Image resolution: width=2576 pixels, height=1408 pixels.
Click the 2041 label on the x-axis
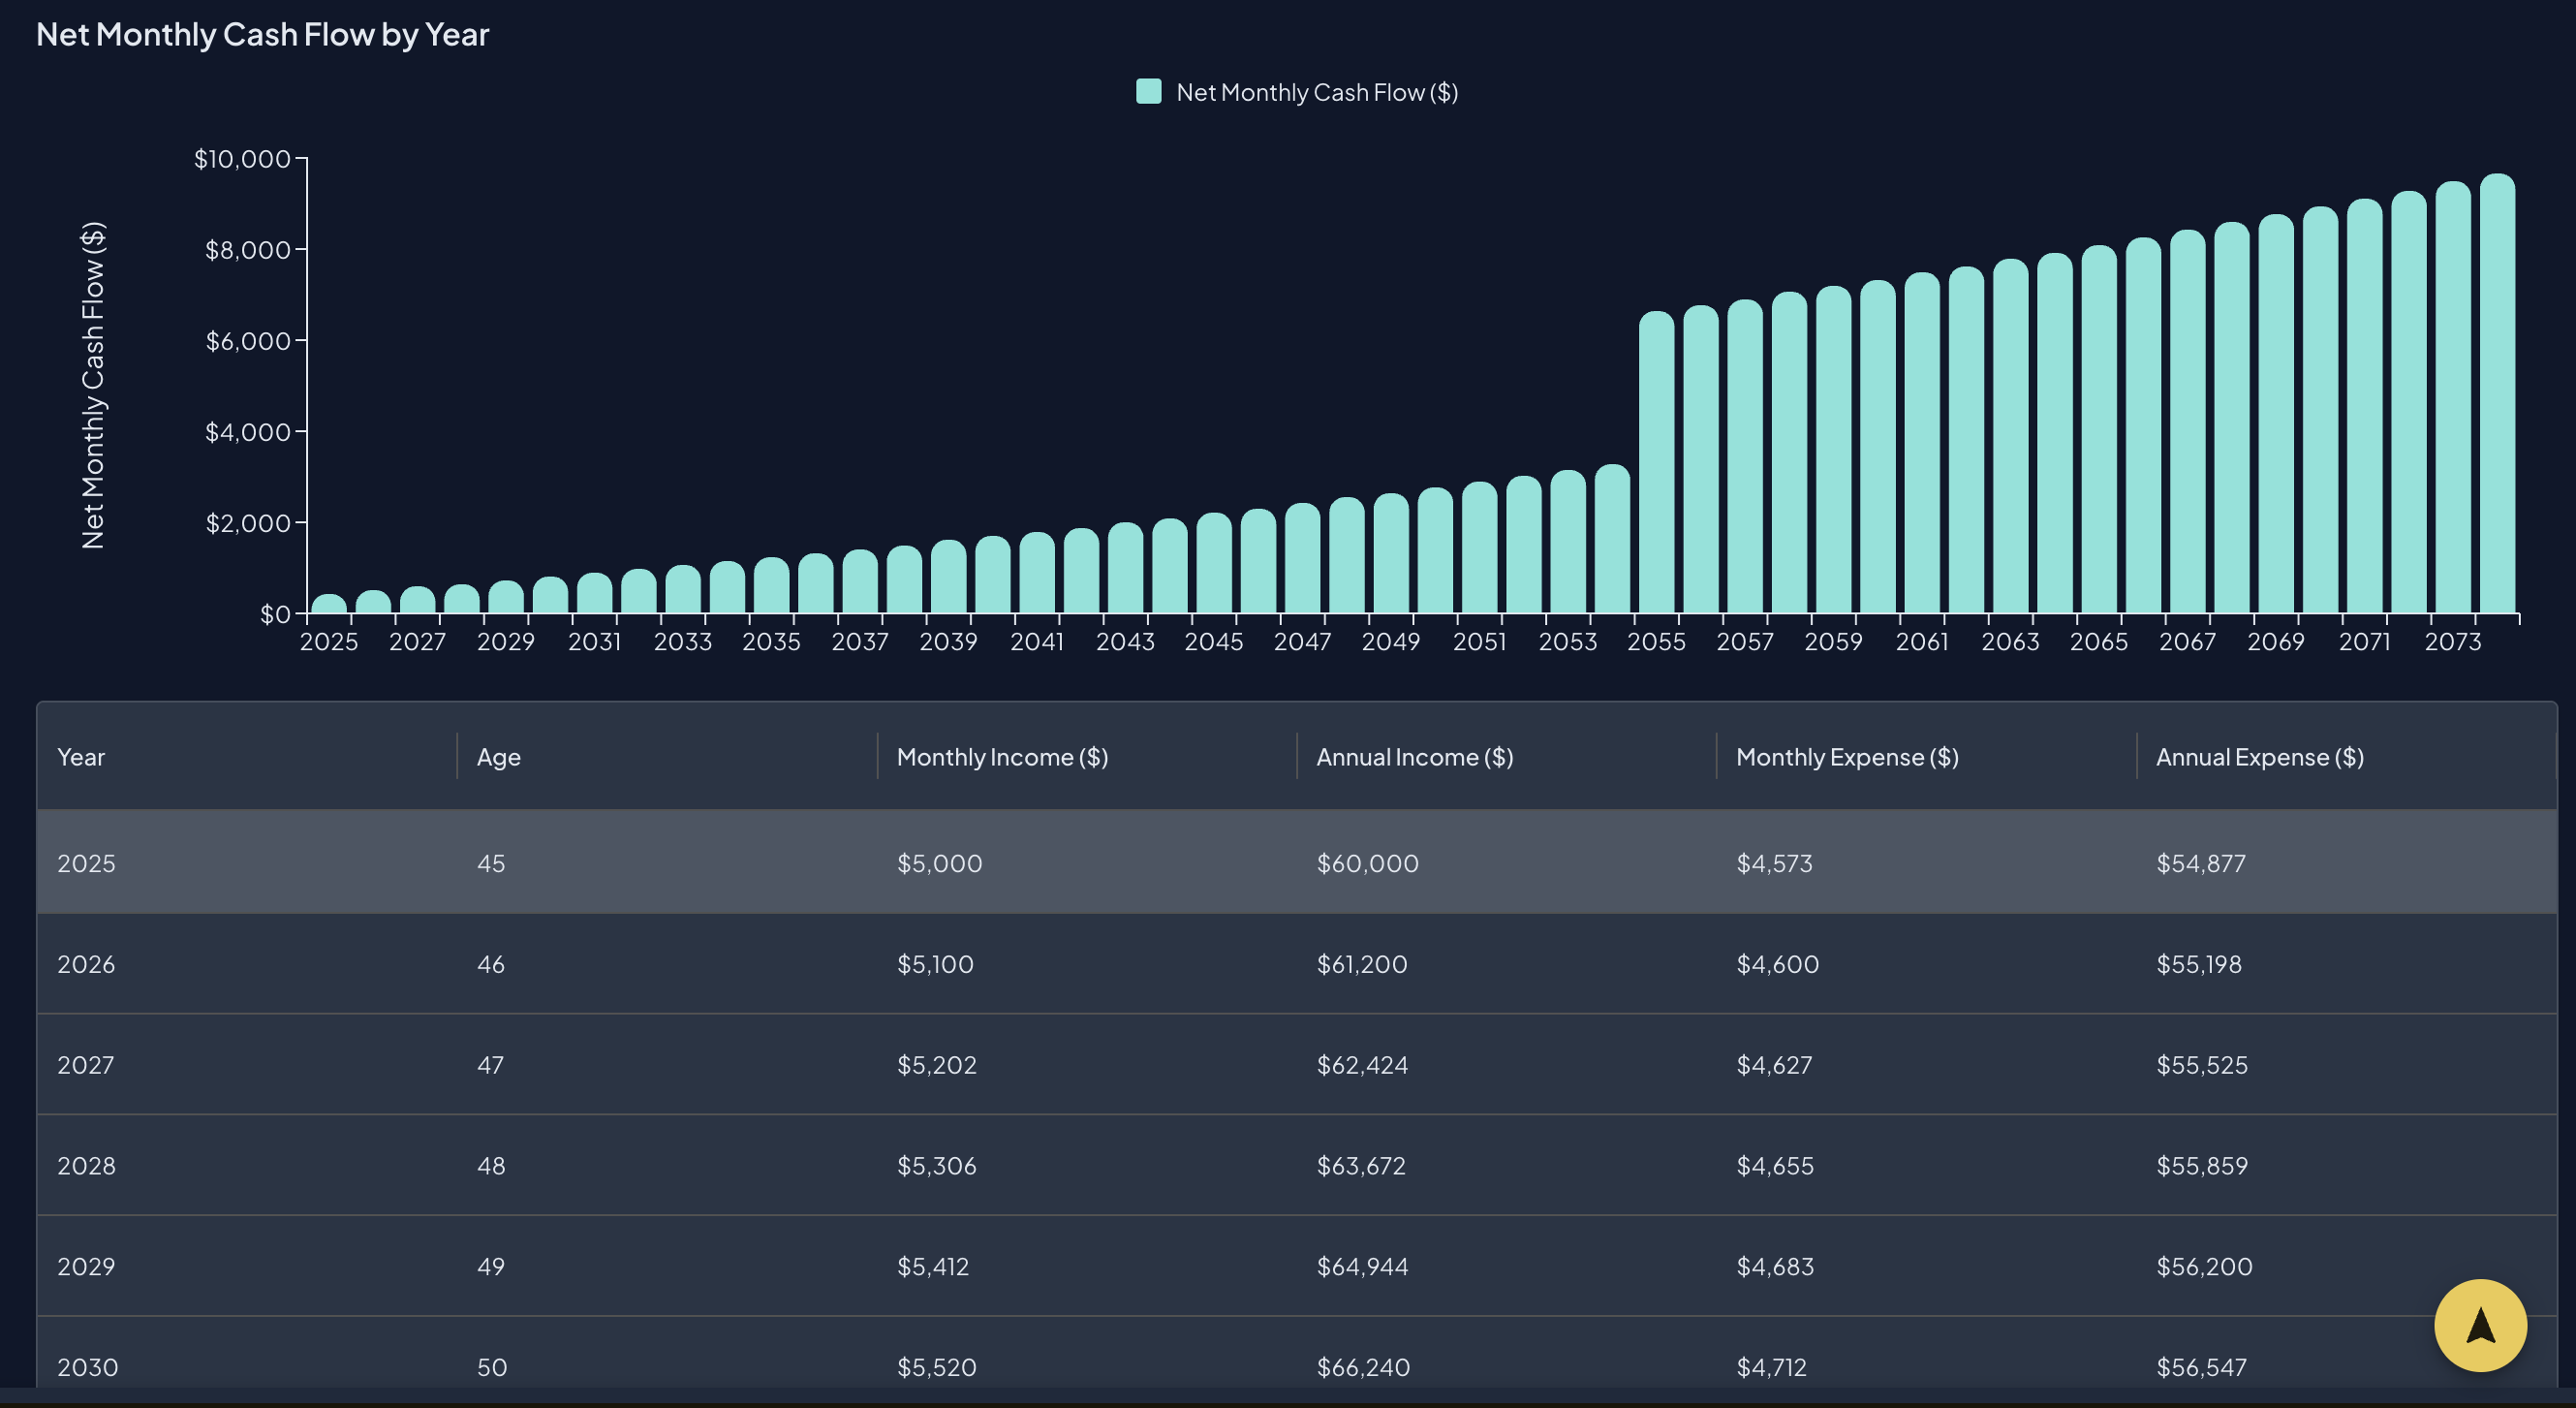coord(1036,642)
